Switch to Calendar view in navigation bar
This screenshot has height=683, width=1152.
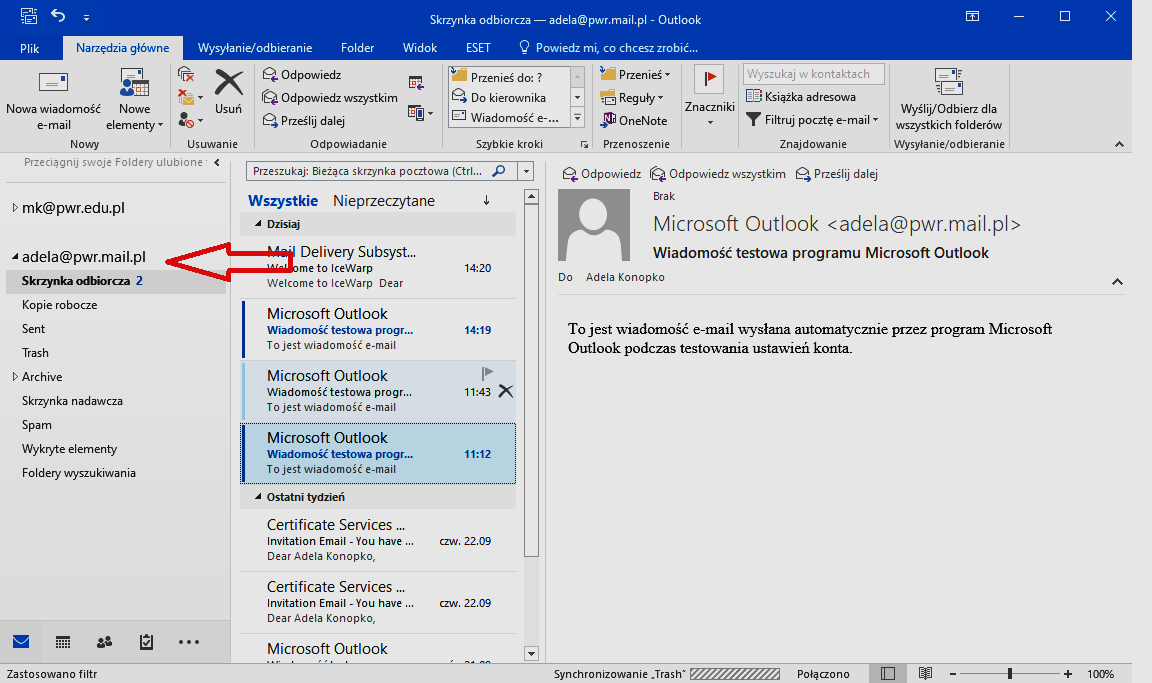point(63,642)
